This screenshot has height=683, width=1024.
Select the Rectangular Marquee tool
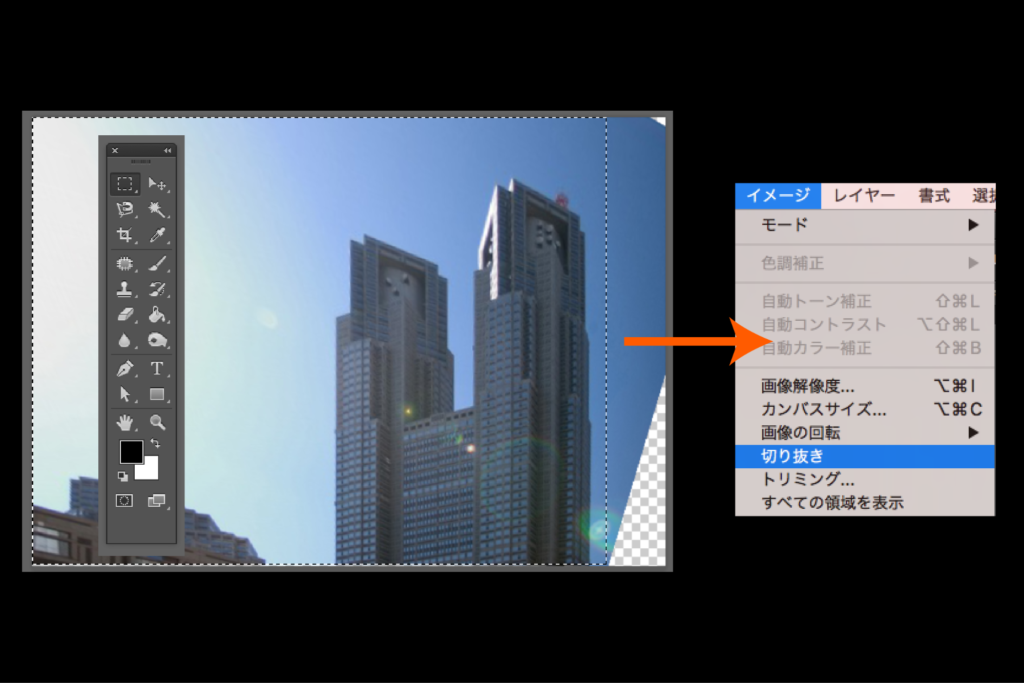[125, 184]
